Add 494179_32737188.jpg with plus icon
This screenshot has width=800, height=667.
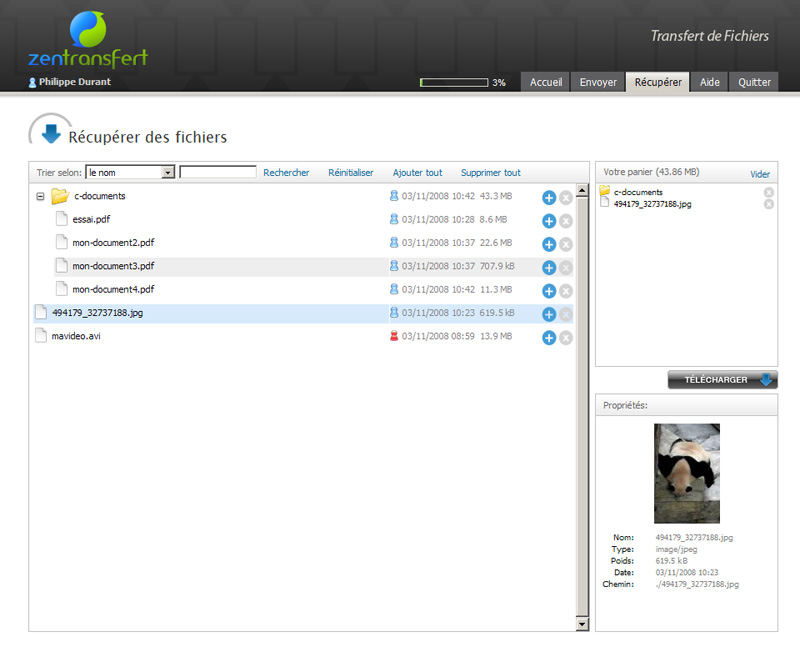[549, 314]
